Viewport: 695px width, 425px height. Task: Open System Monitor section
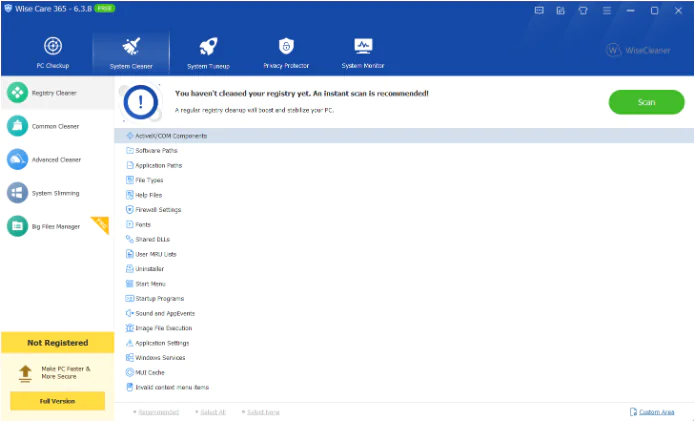tap(363, 52)
